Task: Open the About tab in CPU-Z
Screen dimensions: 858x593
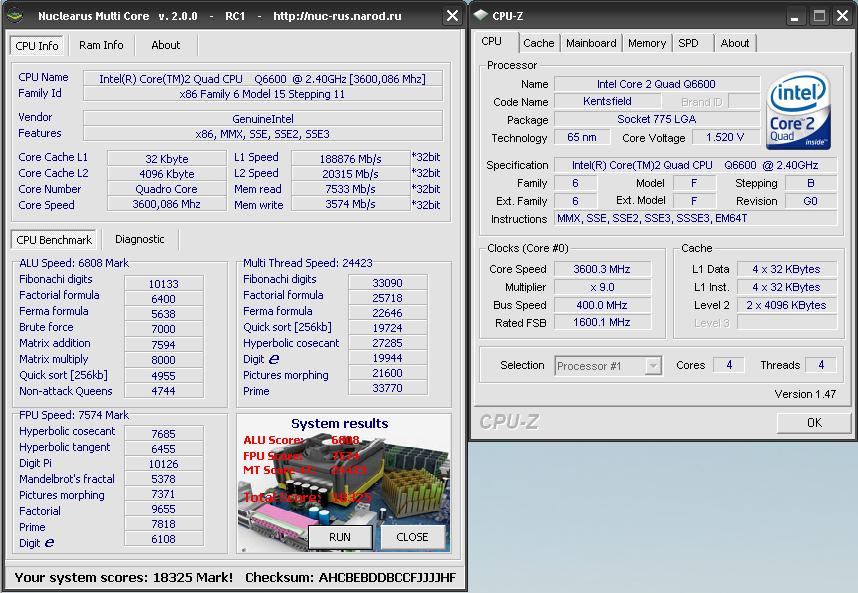Action: (x=734, y=43)
